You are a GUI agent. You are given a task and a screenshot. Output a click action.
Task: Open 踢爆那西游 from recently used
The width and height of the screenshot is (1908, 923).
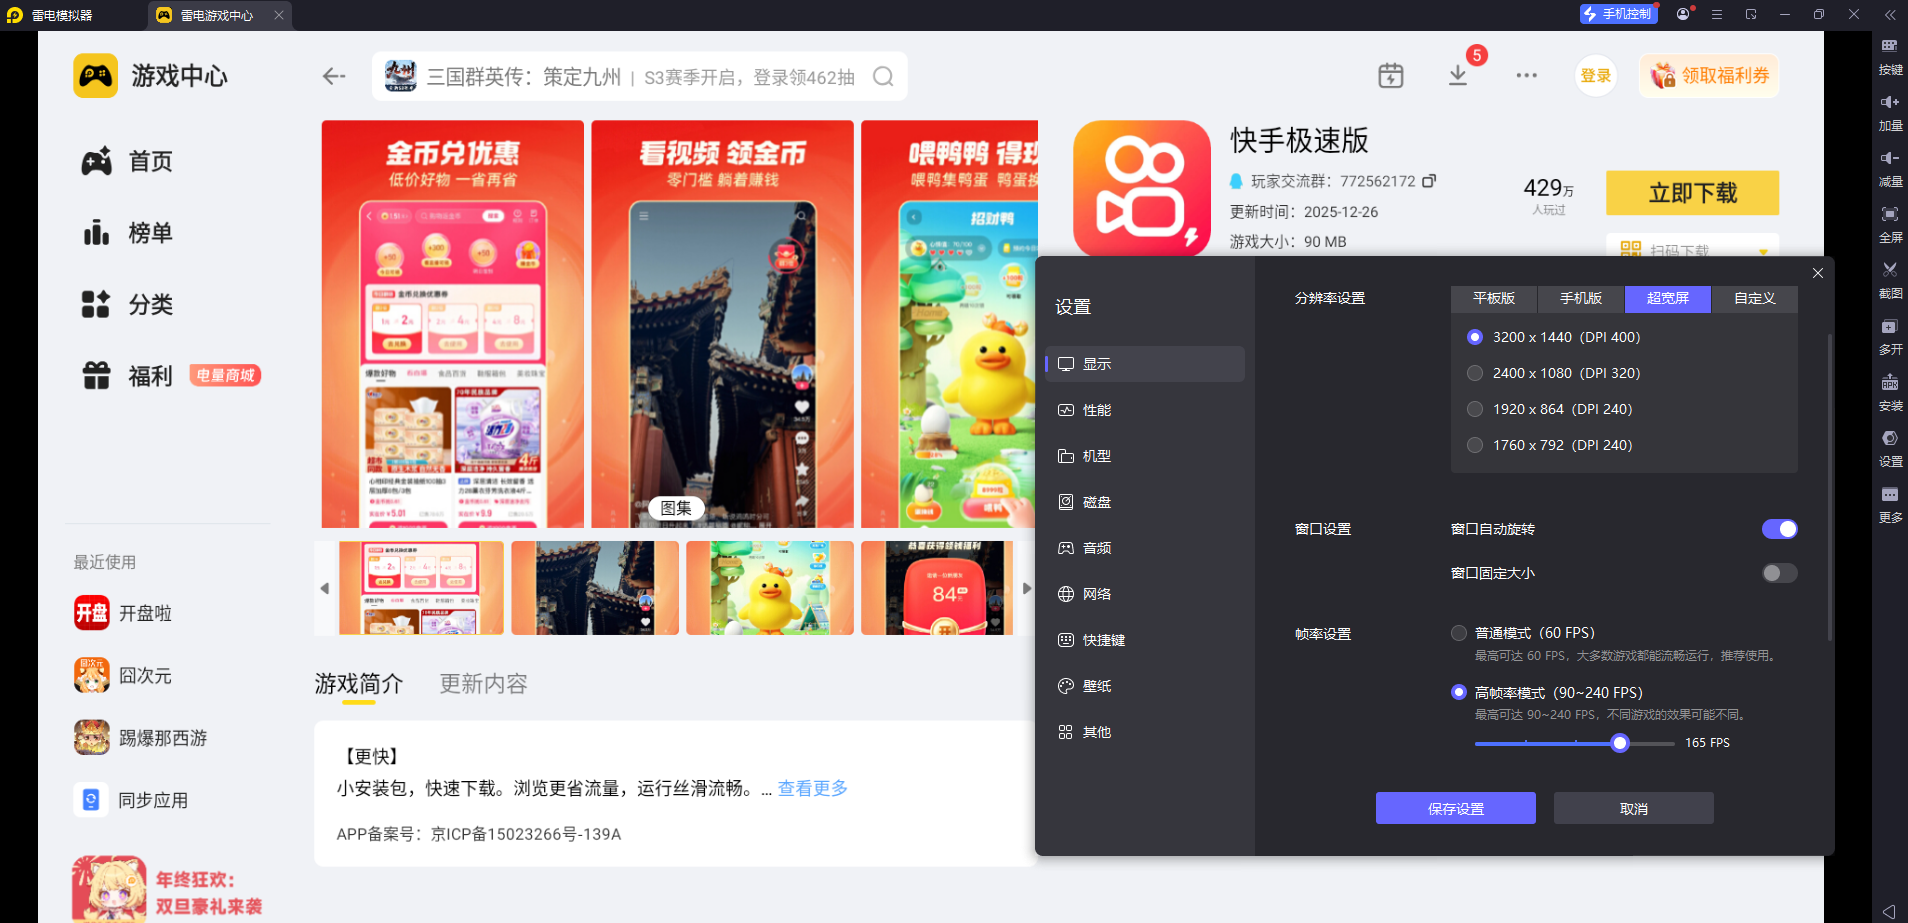140,738
